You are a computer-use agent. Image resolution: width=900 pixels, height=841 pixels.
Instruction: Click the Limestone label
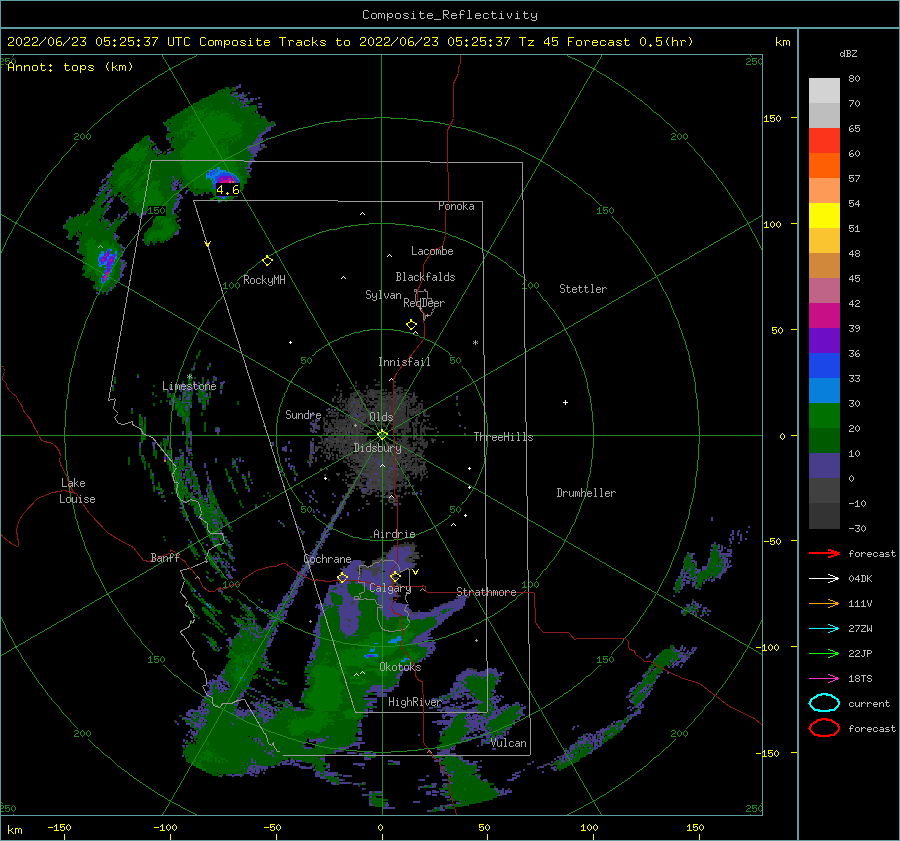tap(189, 386)
